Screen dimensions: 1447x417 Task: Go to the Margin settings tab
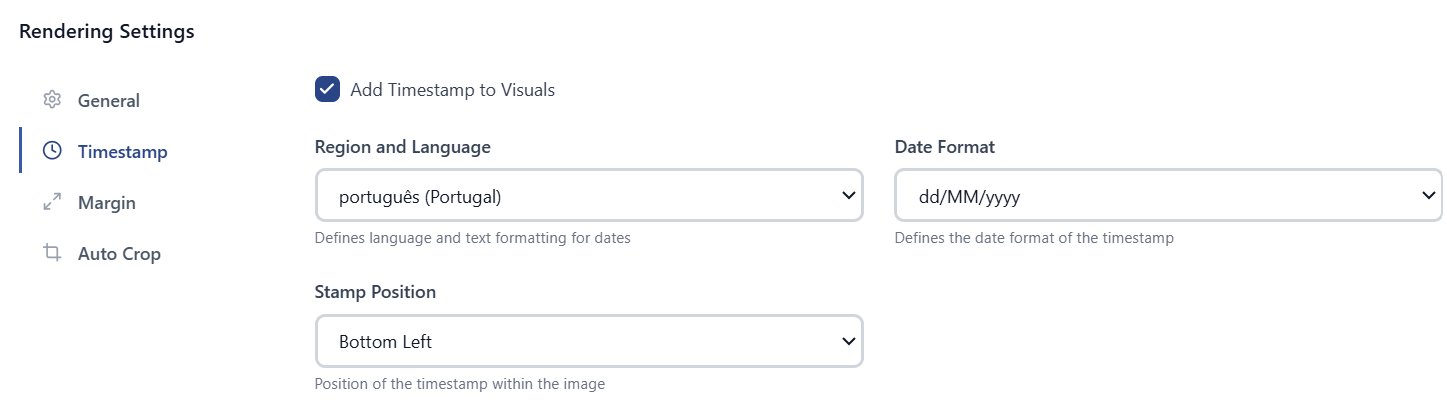107,202
